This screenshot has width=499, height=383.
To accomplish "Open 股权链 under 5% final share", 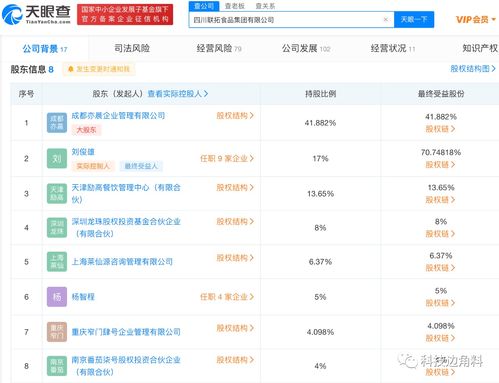I will pos(440,303).
